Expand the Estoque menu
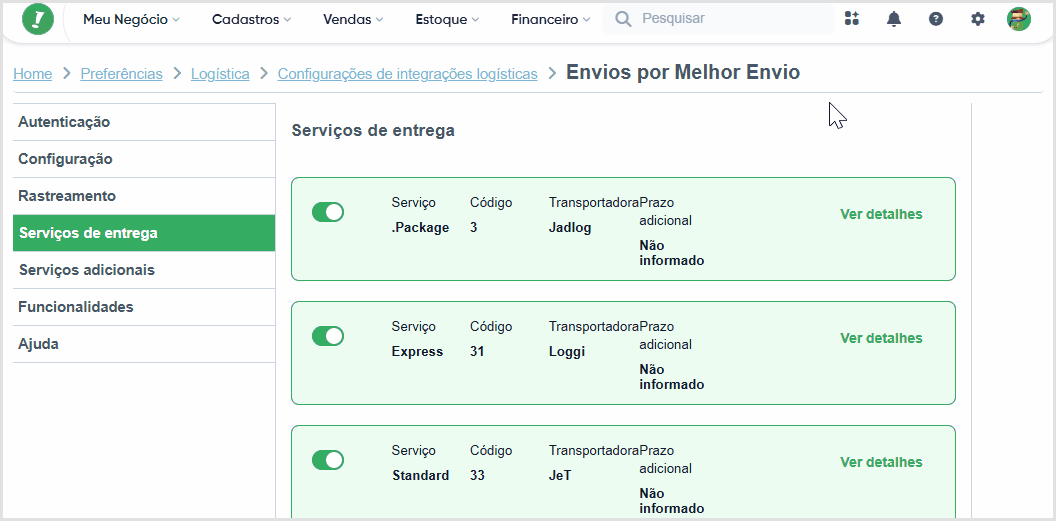 (447, 20)
